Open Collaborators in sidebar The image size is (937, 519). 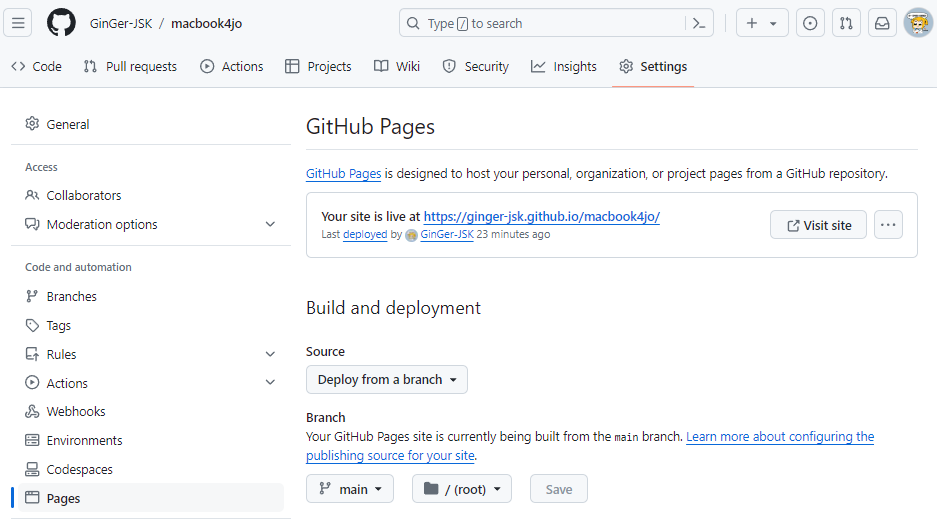tap(151, 195)
